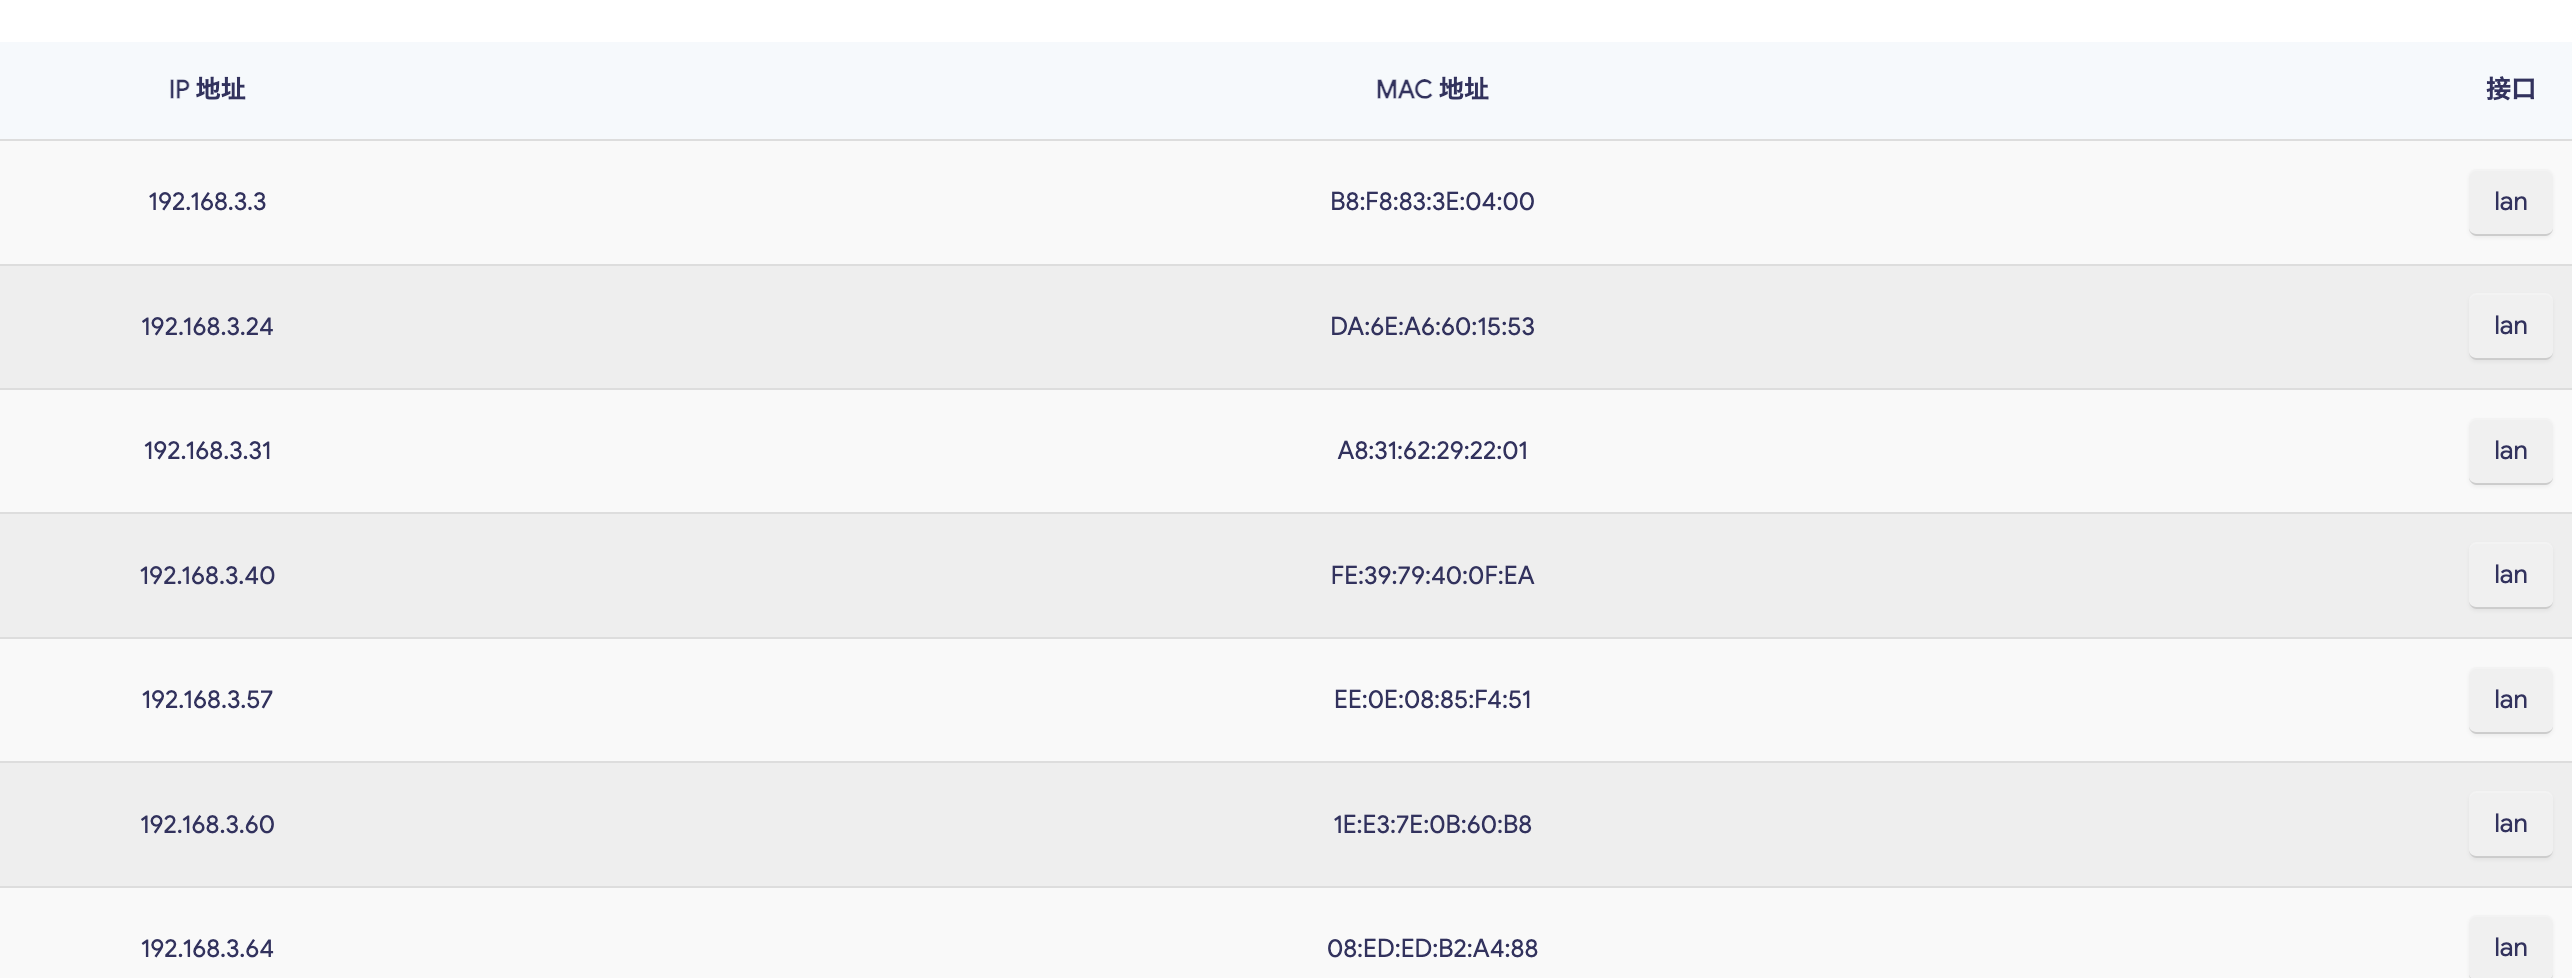Click the 接口 column header
2572x978 pixels.
pyautogui.click(x=2510, y=90)
